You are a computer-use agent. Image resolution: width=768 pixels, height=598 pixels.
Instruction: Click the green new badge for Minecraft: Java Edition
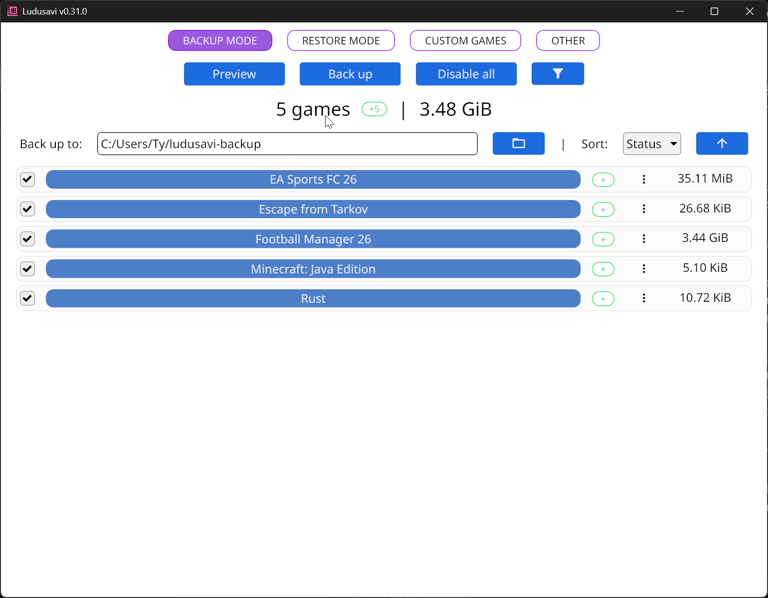pyautogui.click(x=603, y=269)
